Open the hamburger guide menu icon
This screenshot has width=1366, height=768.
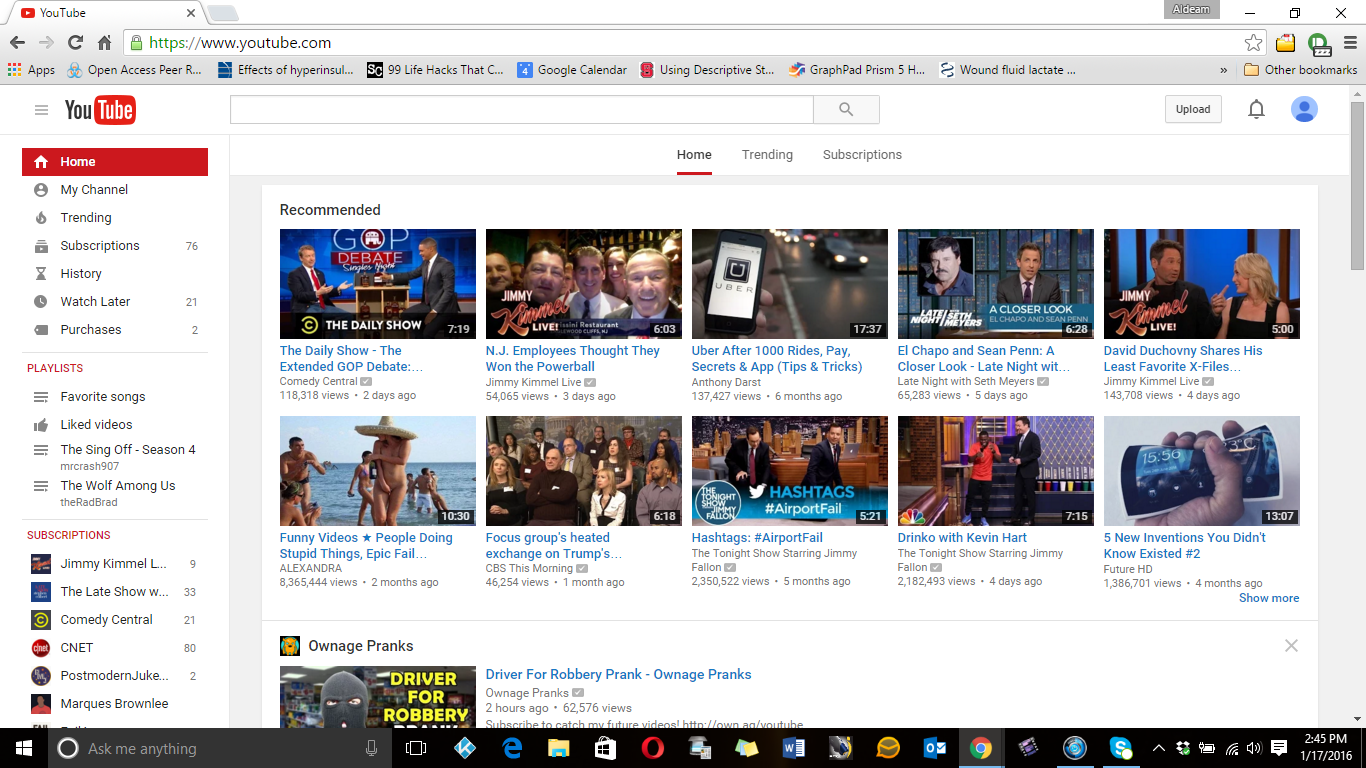[41, 110]
